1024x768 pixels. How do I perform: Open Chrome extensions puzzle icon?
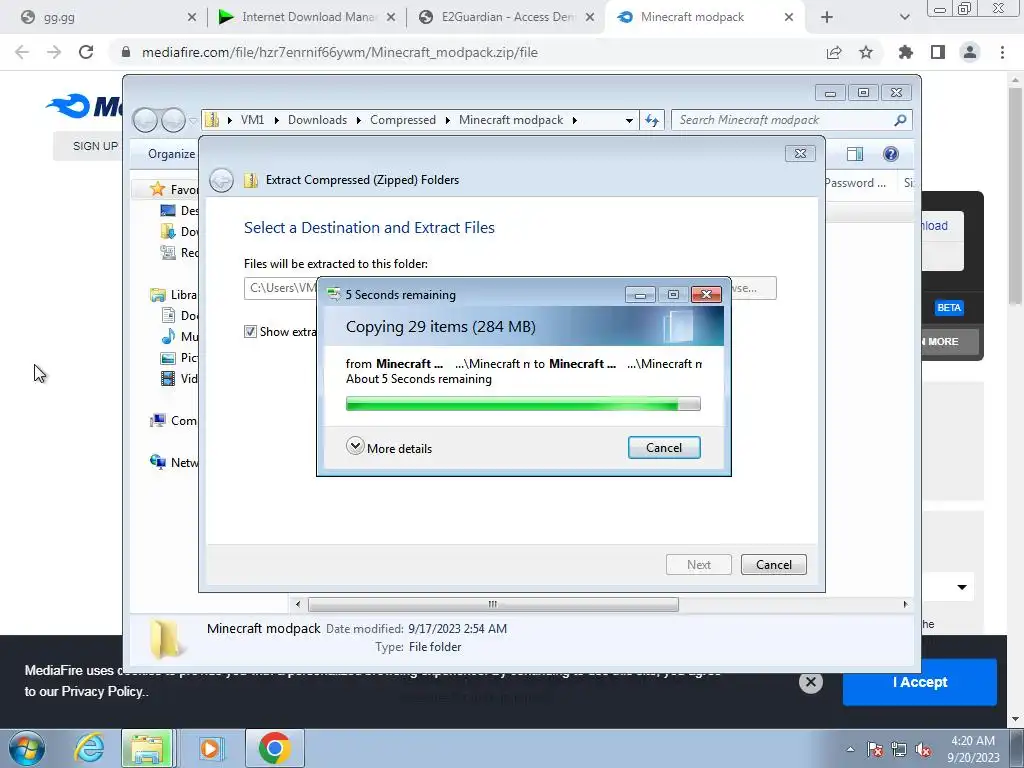pos(906,52)
